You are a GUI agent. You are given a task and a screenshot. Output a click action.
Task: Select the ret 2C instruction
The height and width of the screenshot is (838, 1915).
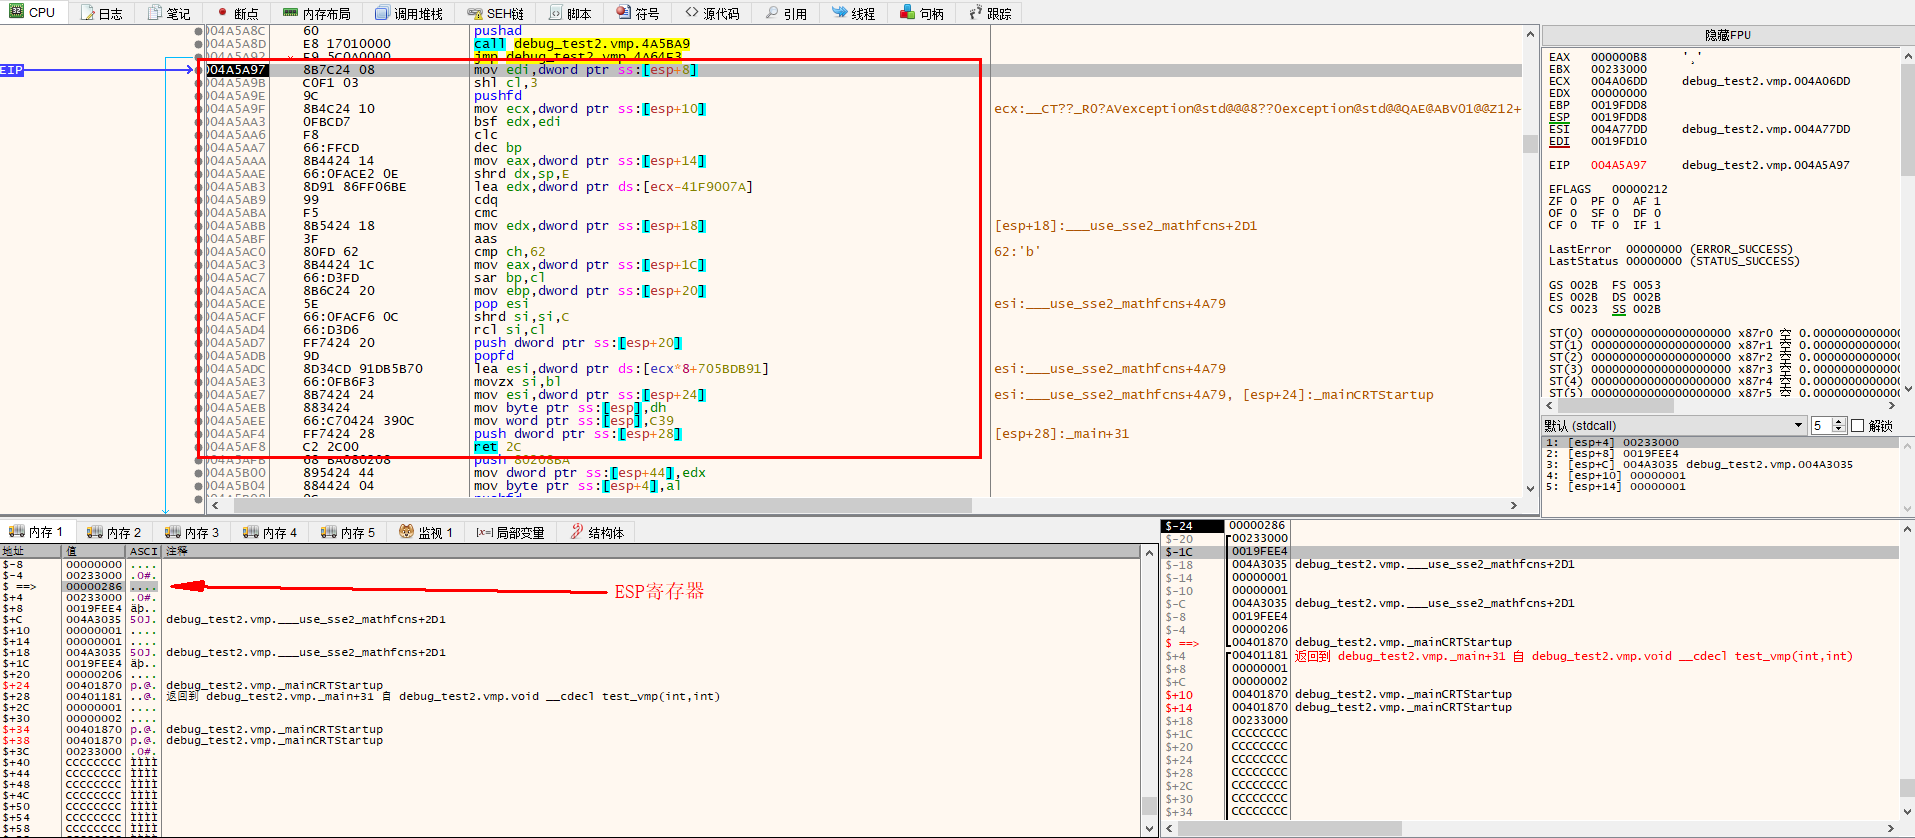[x=497, y=447]
